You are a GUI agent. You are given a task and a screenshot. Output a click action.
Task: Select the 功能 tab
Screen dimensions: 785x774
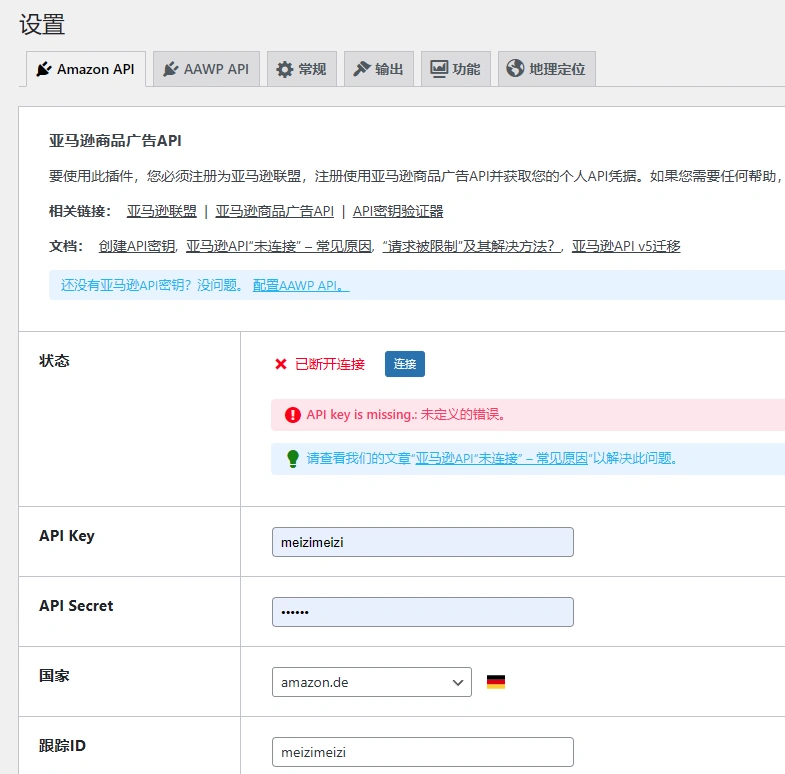click(456, 69)
